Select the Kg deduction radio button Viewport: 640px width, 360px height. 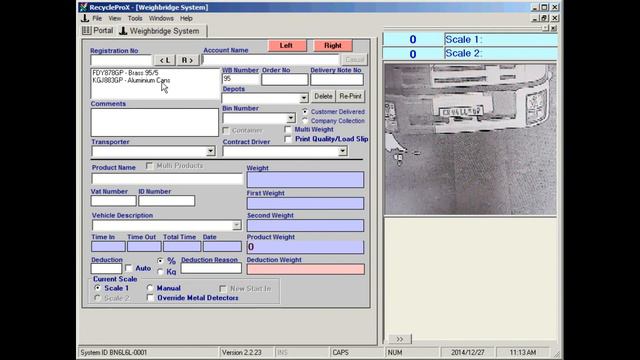(x=160, y=271)
